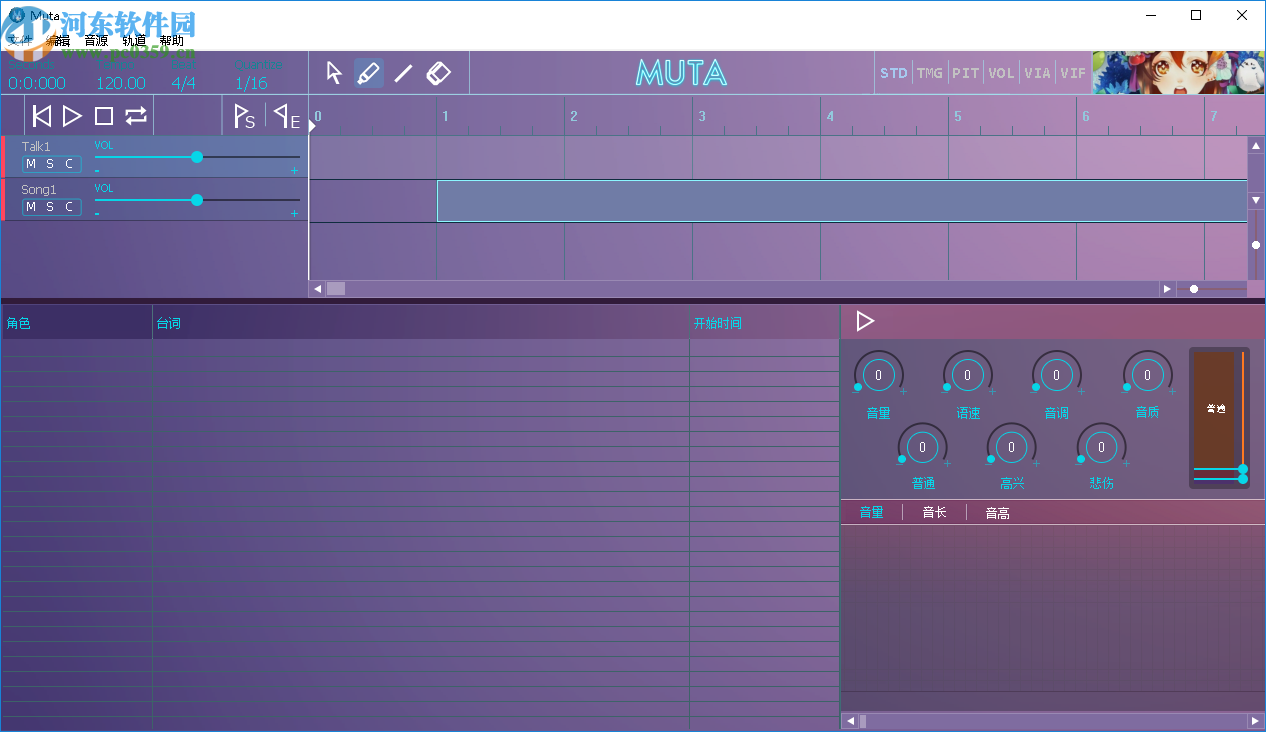The height and width of the screenshot is (732, 1266).
Task: Activate the pen drawing tool
Action: (x=368, y=72)
